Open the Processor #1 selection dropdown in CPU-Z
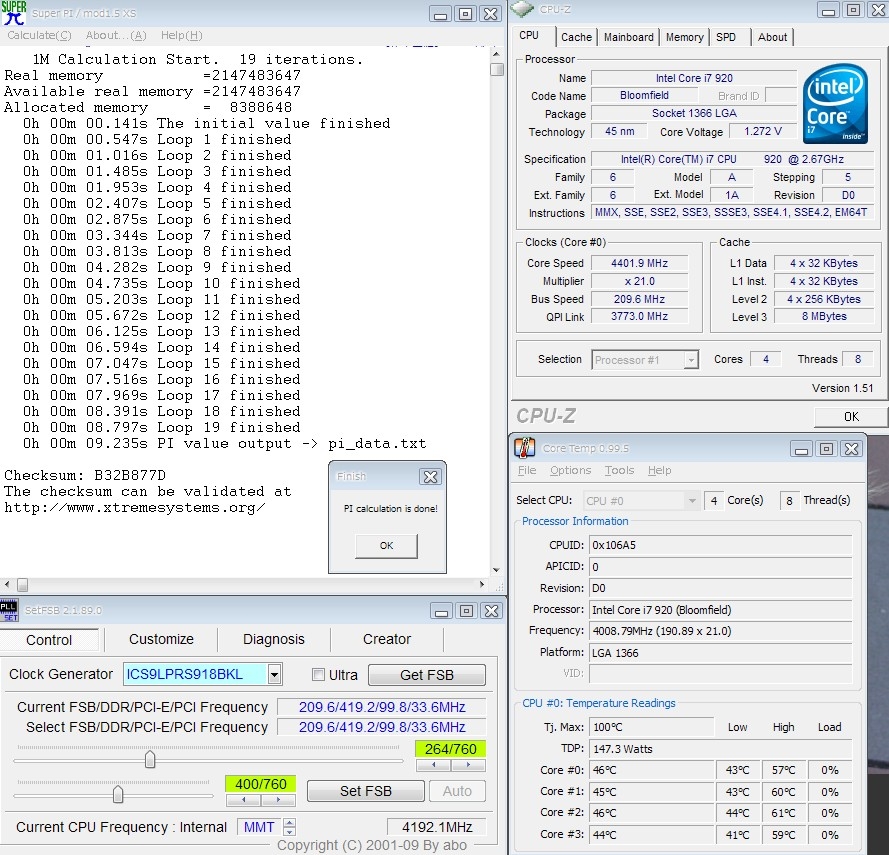Viewport: 889px width, 855px height. click(691, 360)
